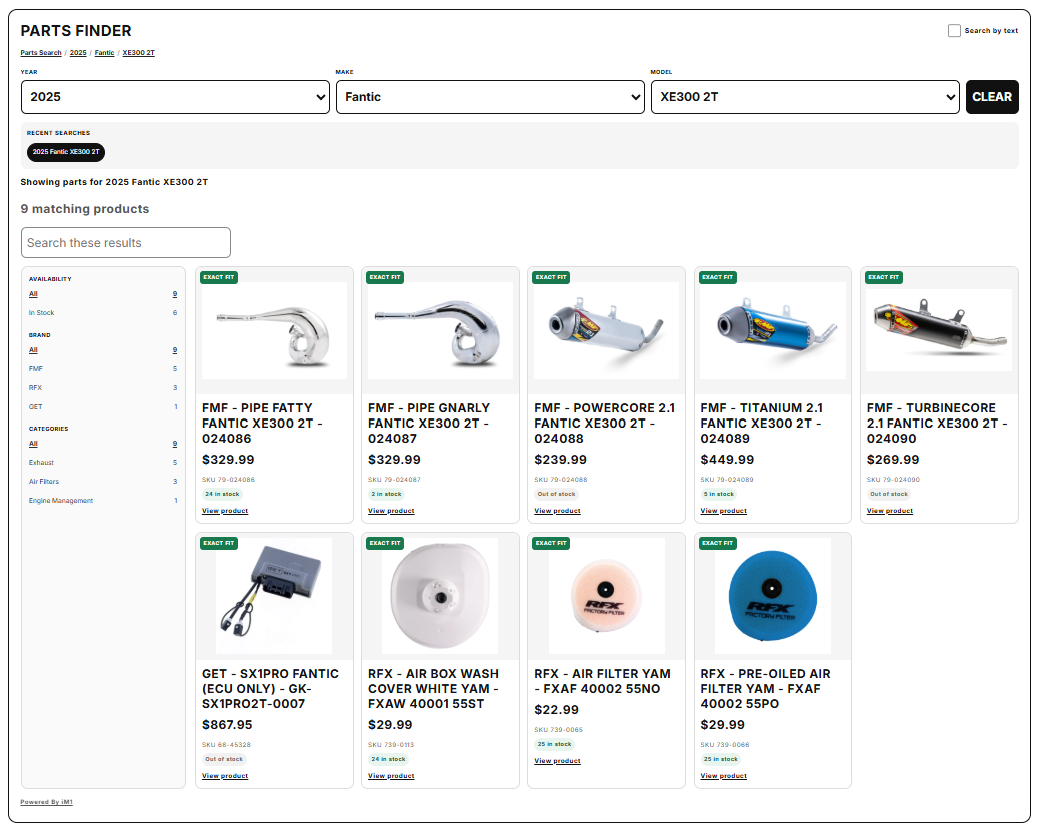
Task: Open the blue RFX pre-oiled filter image
Action: [773, 596]
